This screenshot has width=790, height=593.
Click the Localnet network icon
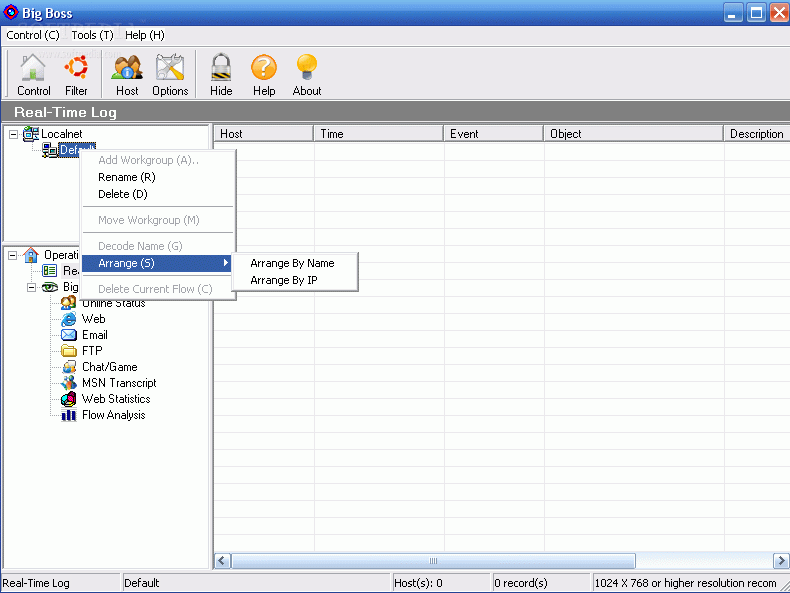pos(31,134)
